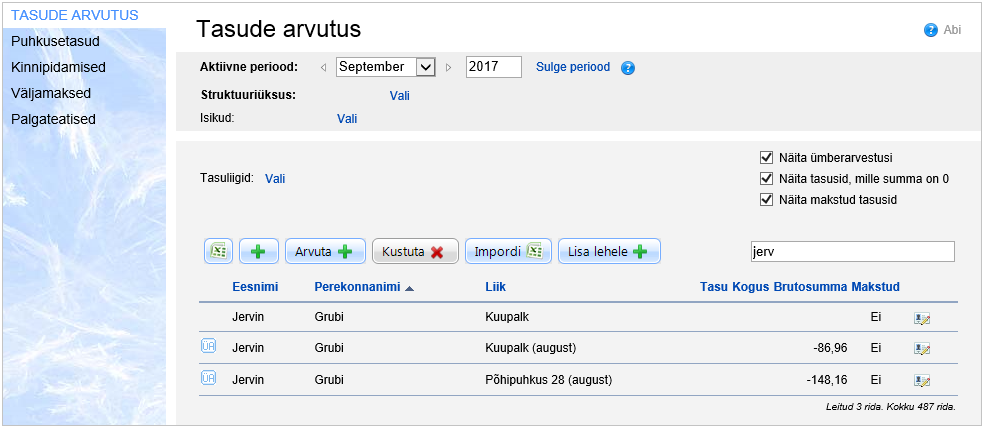Image resolution: width=996 pixels, height=436 pixels.
Task: Click ÜA icon on Kuupalk (august) row
Action: click(209, 347)
